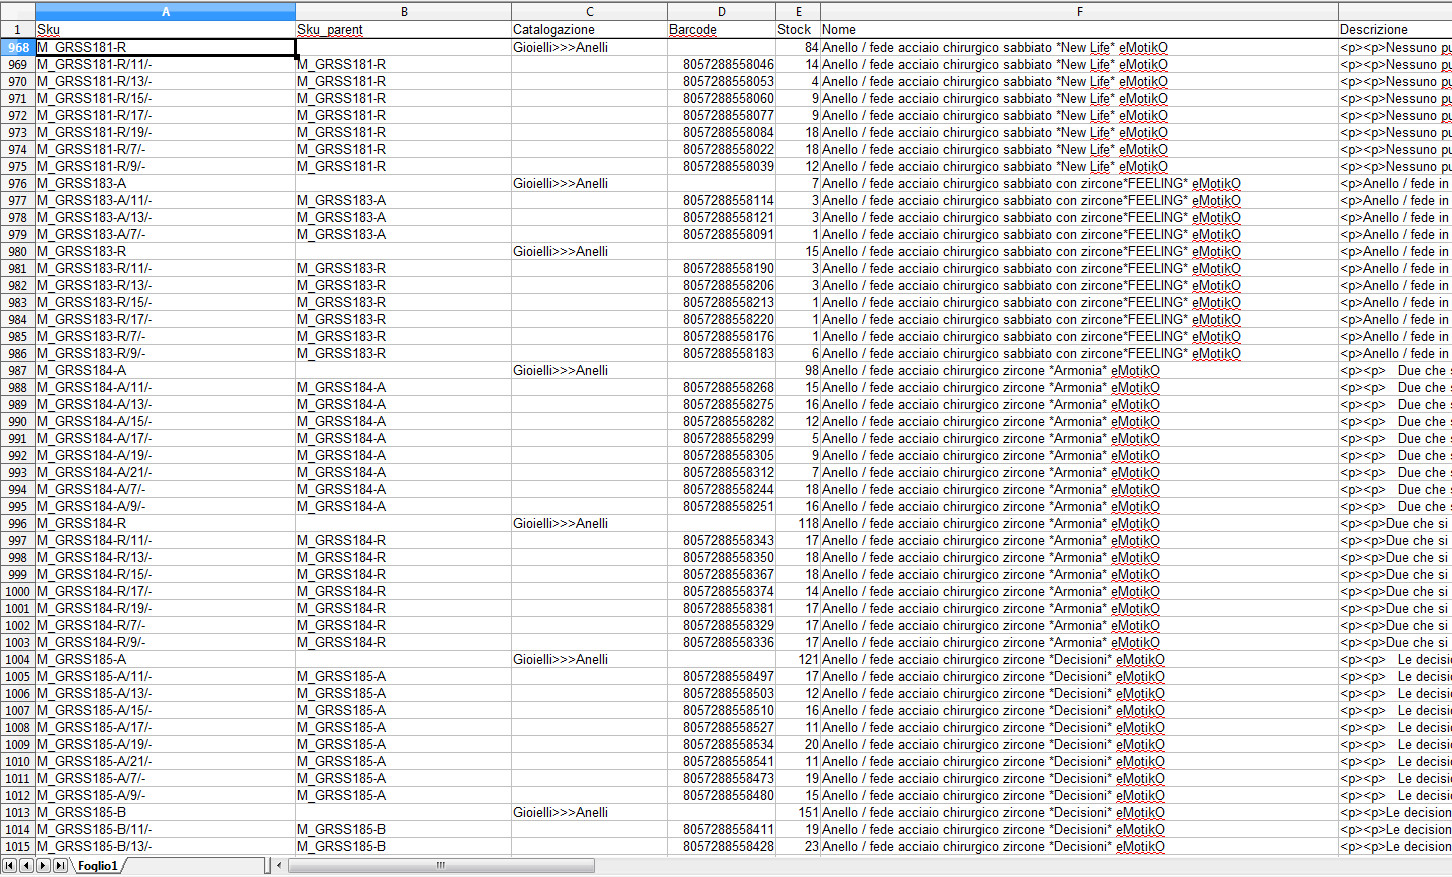Select column F header
Viewport: 1452px width, 877px height.
click(x=1078, y=11)
